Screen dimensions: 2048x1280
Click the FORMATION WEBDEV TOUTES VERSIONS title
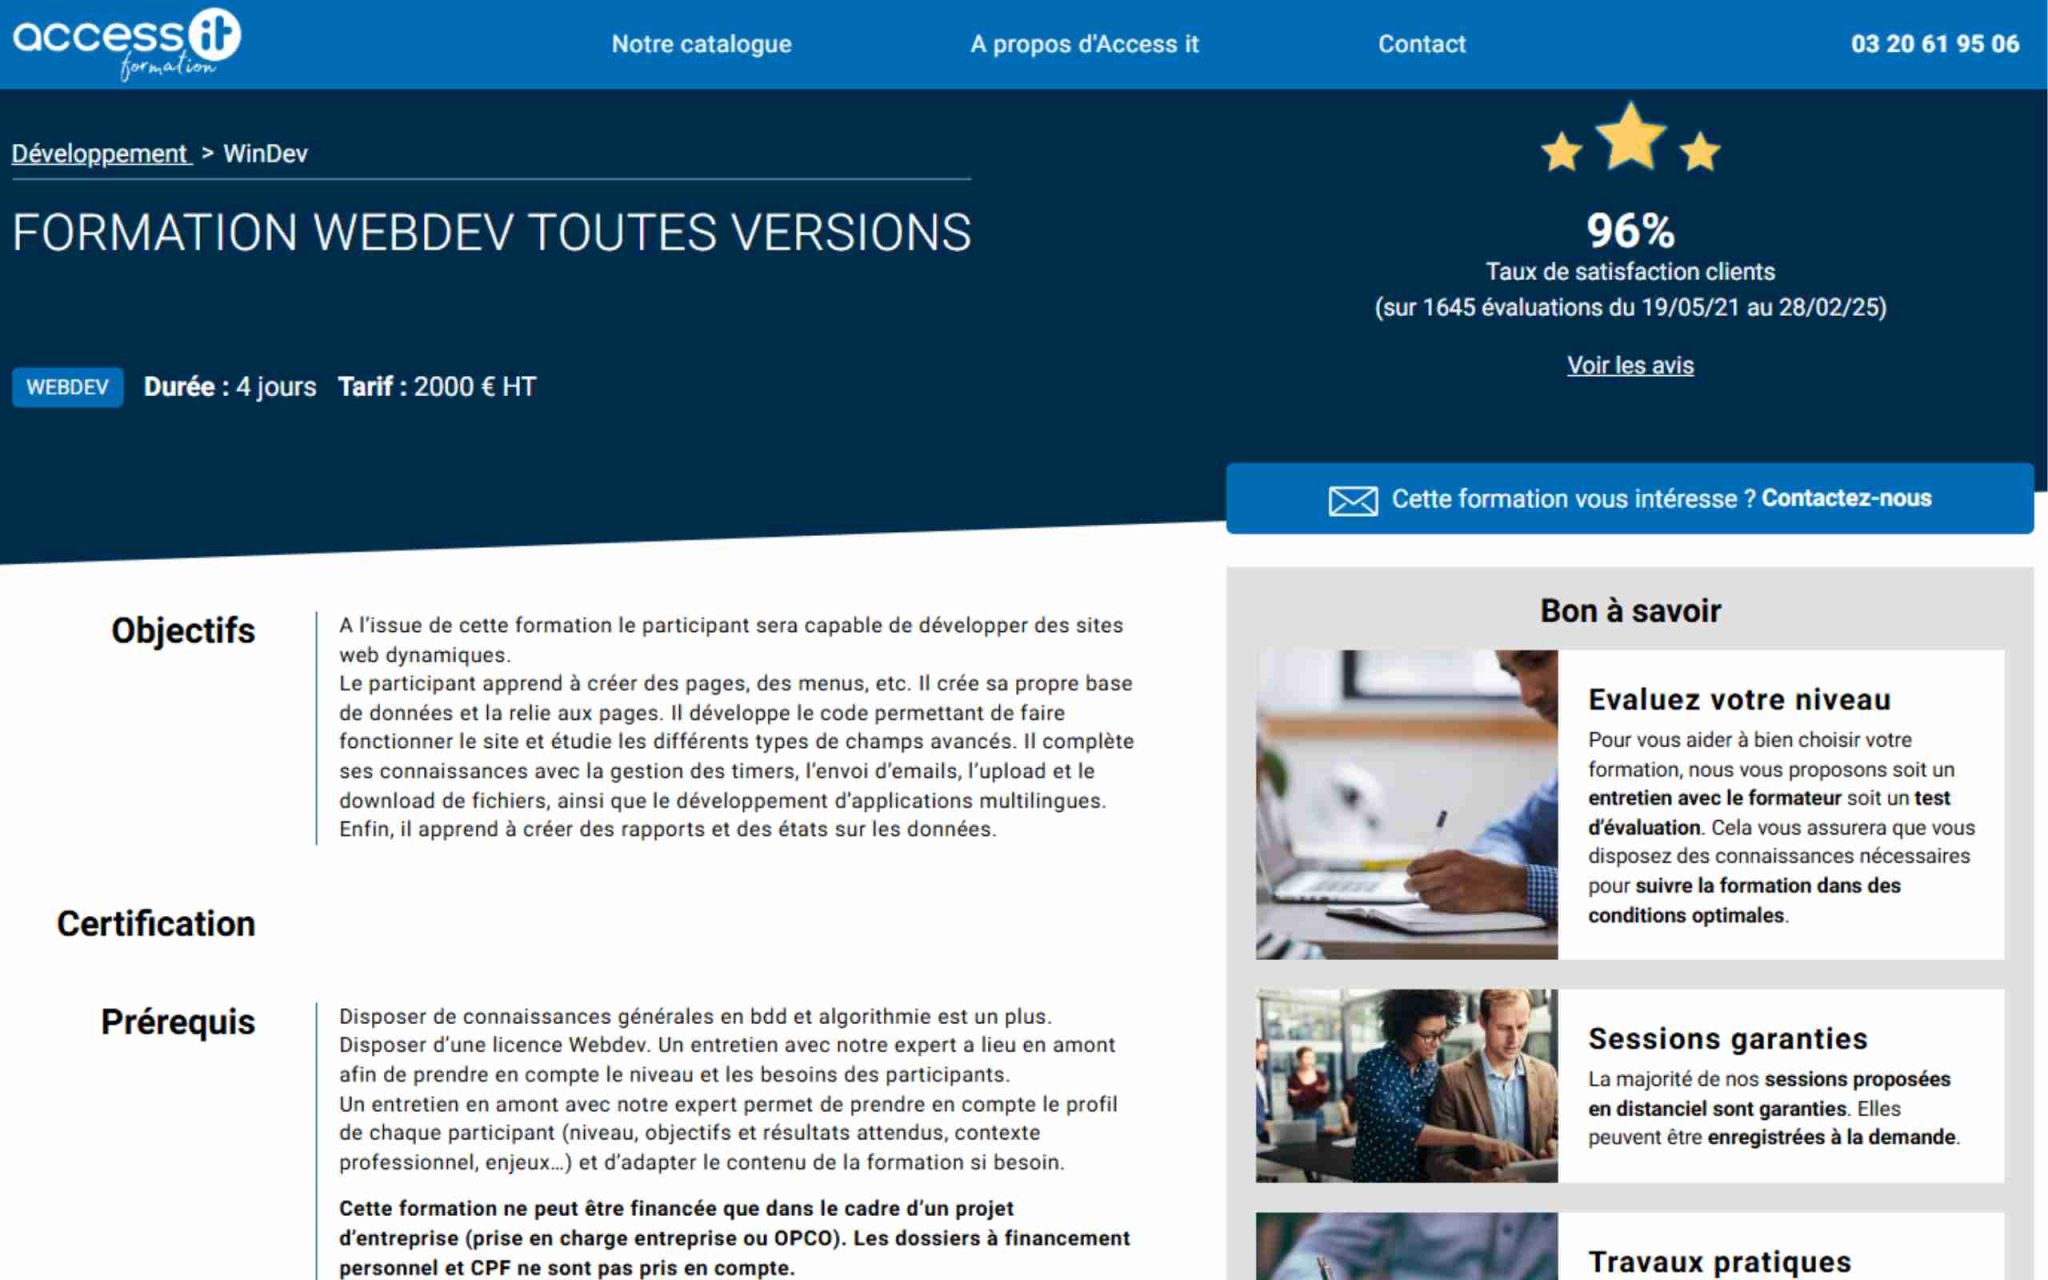pos(491,232)
